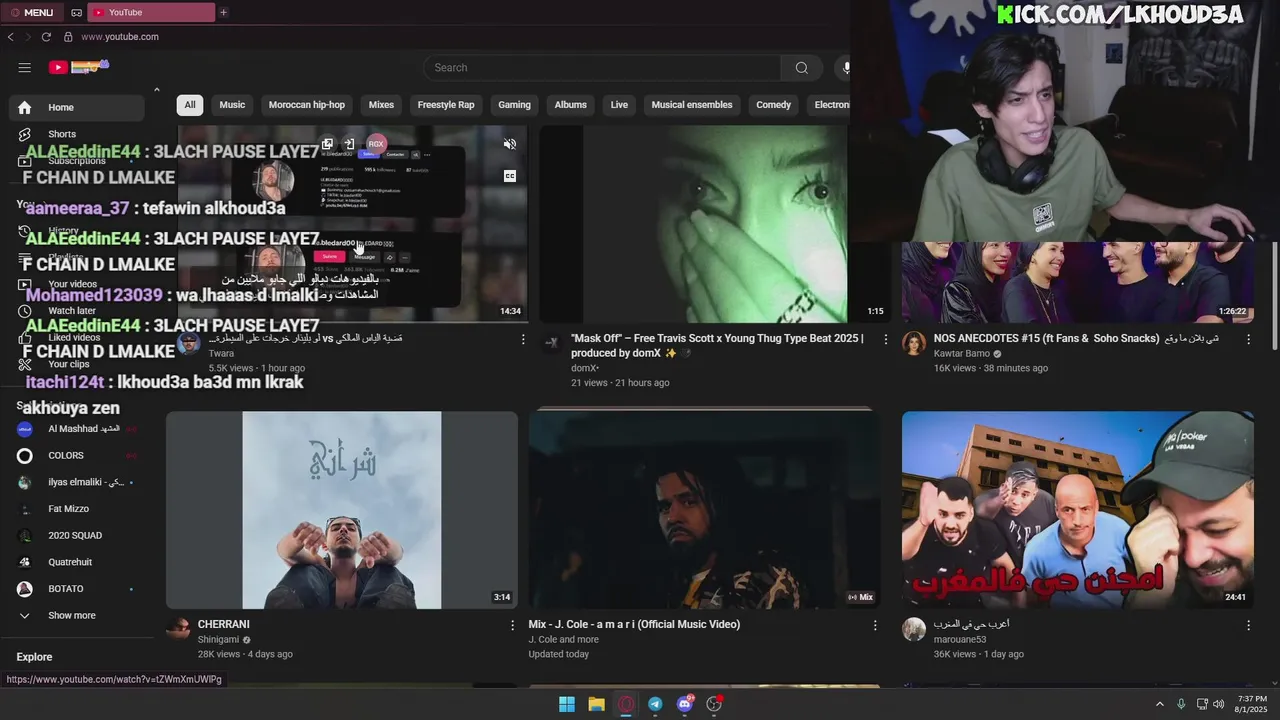Open the J. Cole mix thumbnail
This screenshot has width=1280, height=720.
coord(705,510)
